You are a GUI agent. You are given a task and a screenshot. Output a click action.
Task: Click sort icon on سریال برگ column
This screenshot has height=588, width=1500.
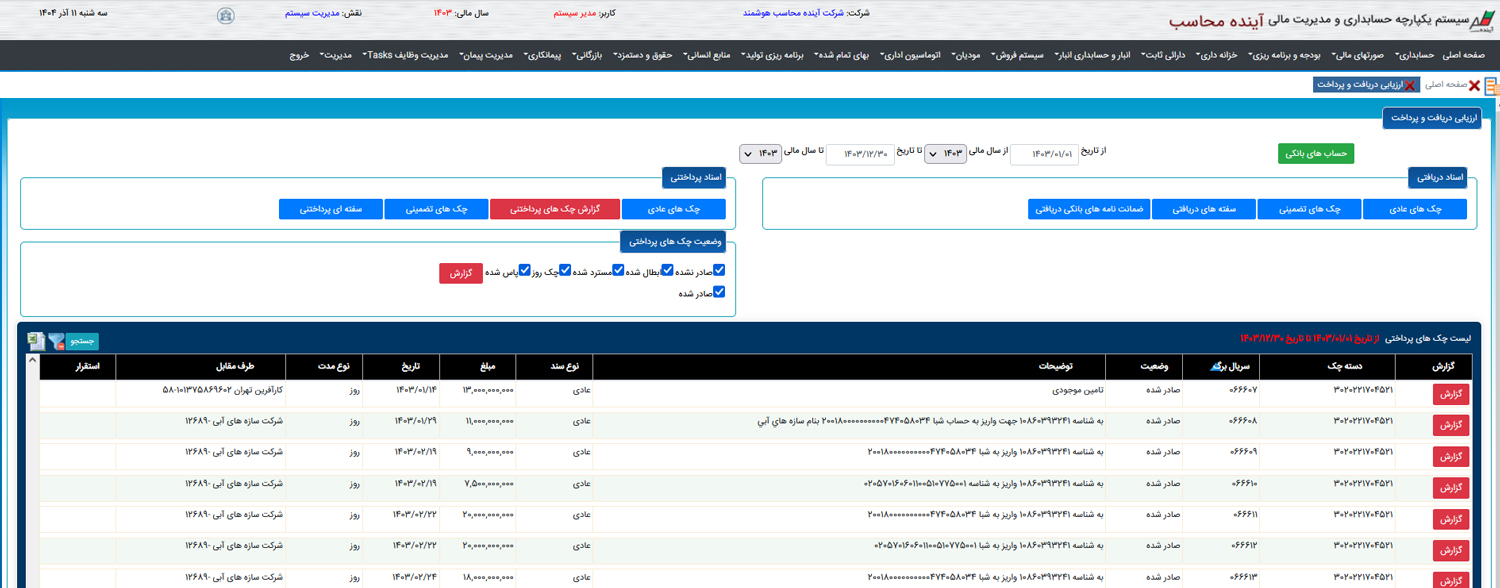click(1216, 367)
